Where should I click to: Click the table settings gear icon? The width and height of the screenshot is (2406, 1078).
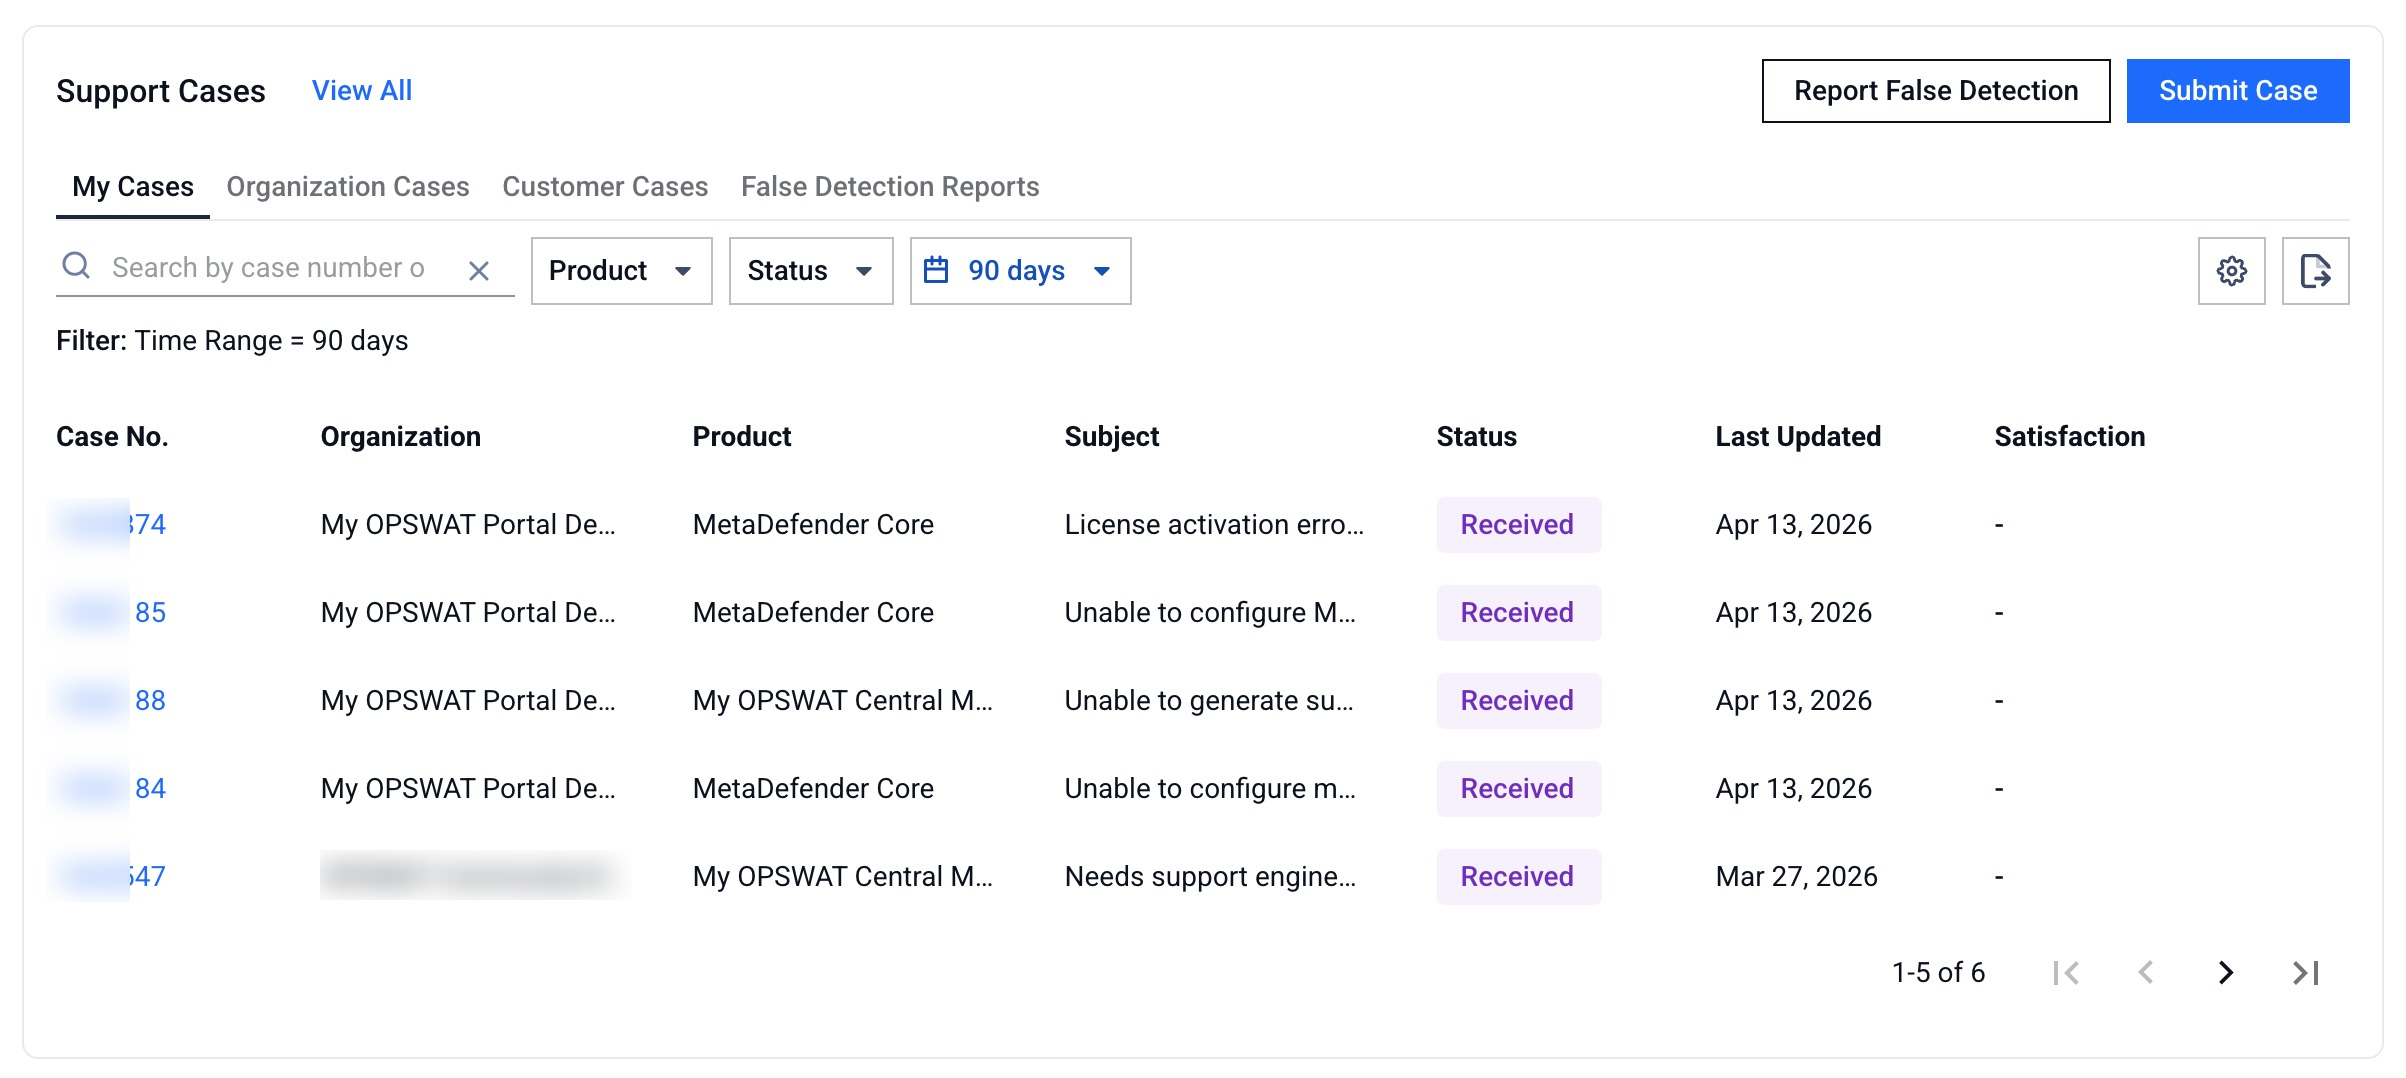(2231, 271)
